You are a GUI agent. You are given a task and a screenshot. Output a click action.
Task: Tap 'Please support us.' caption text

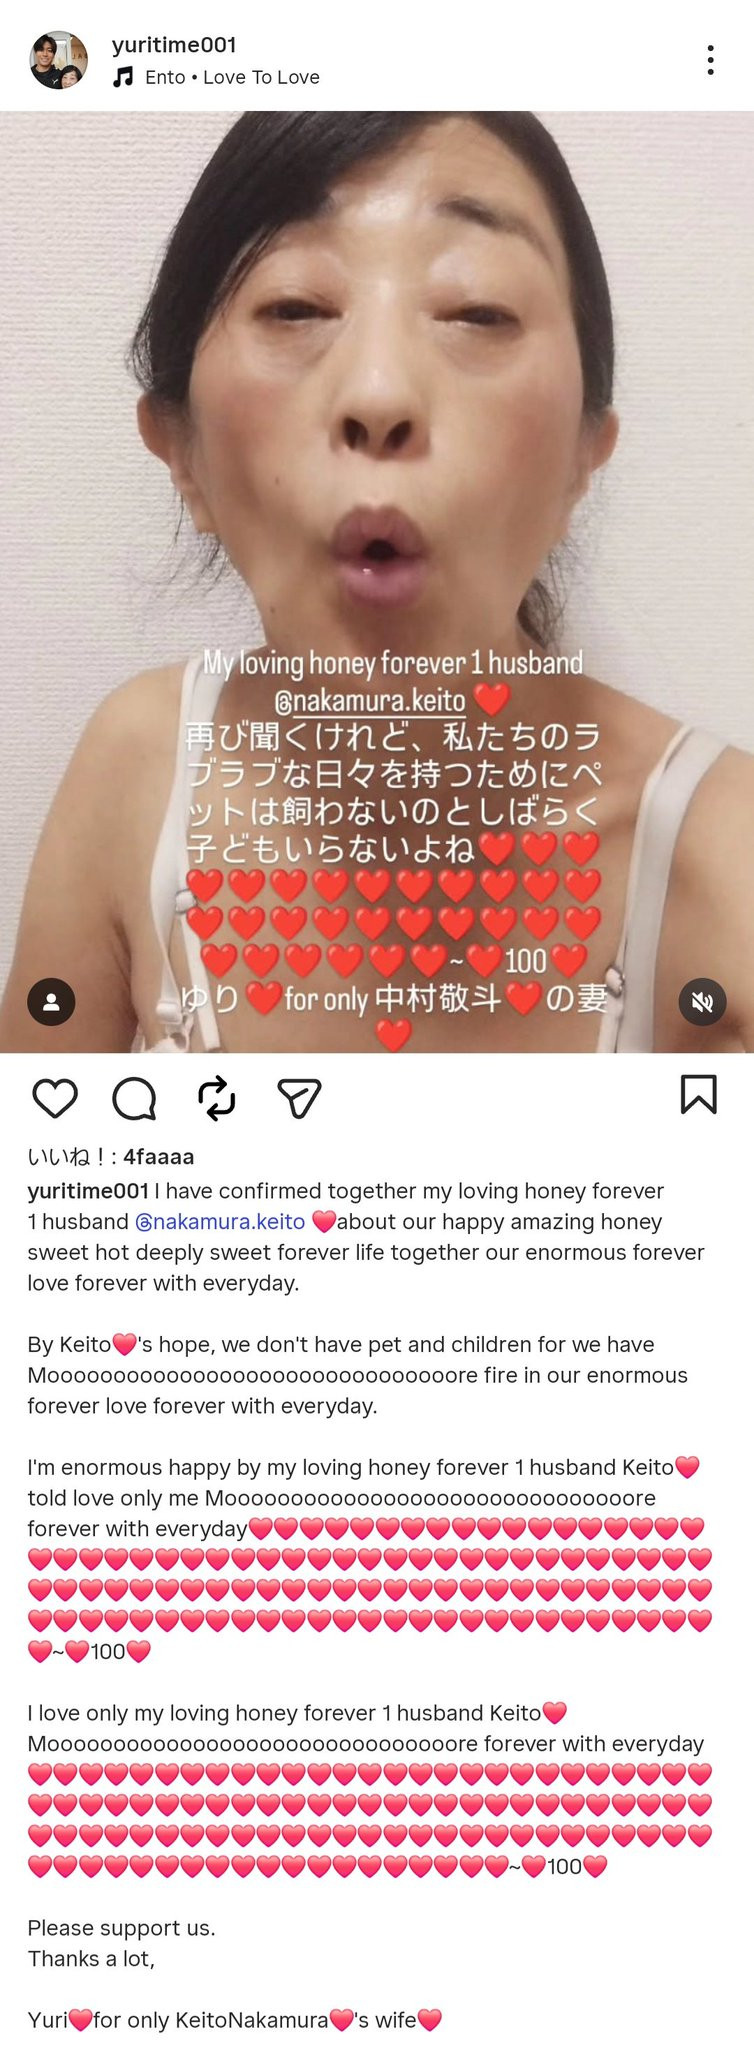tap(121, 1927)
